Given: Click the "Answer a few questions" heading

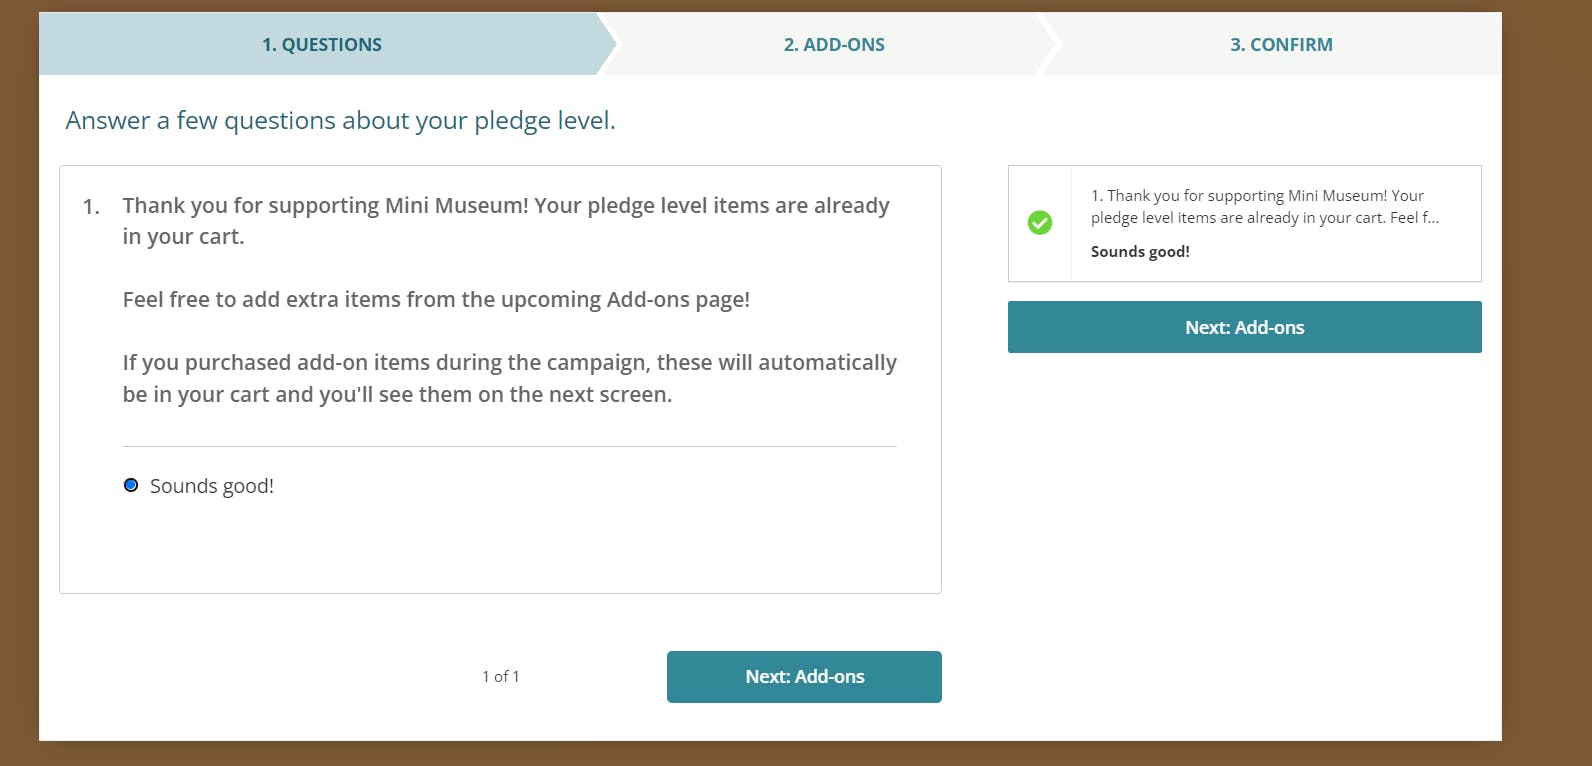Looking at the screenshot, I should 340,121.
